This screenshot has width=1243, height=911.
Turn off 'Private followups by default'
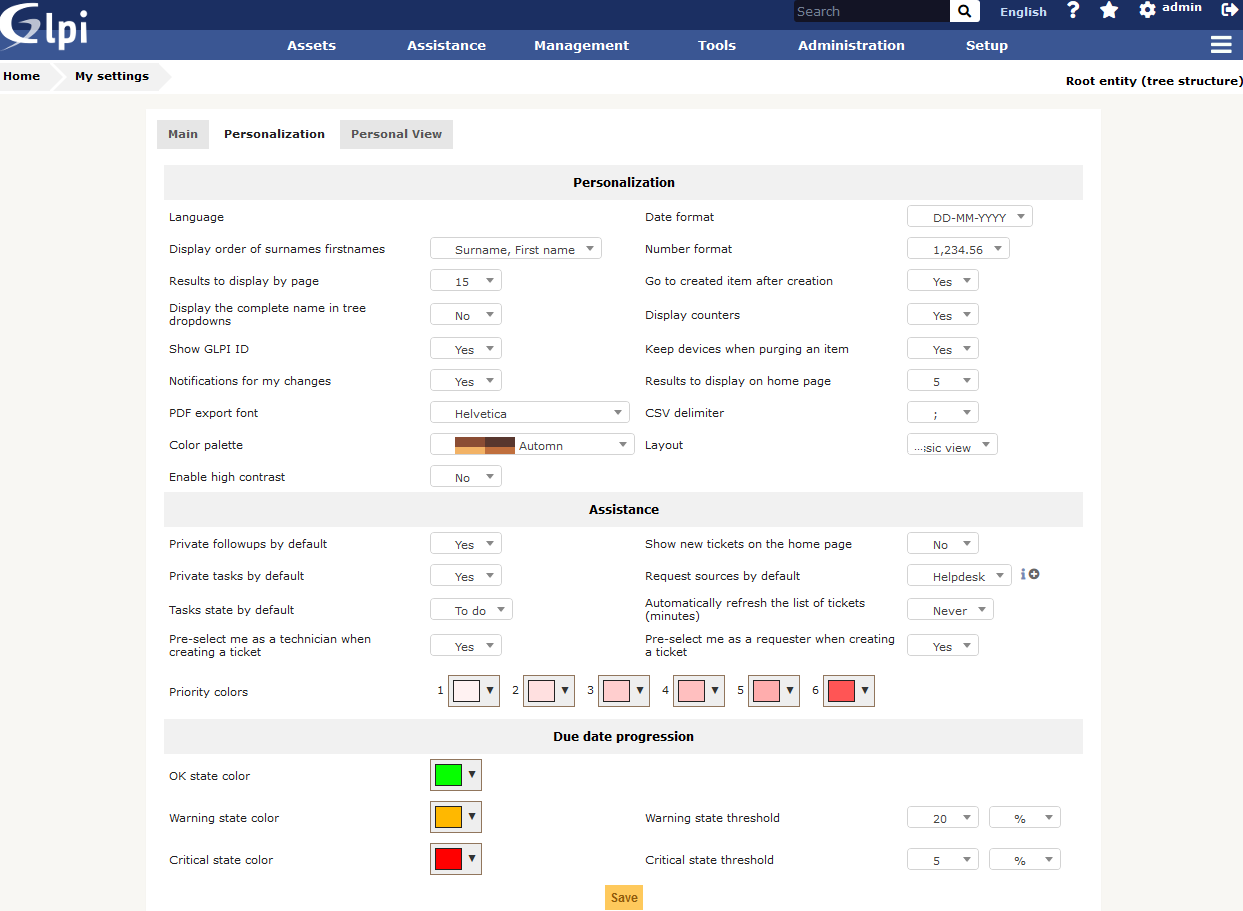tap(465, 543)
